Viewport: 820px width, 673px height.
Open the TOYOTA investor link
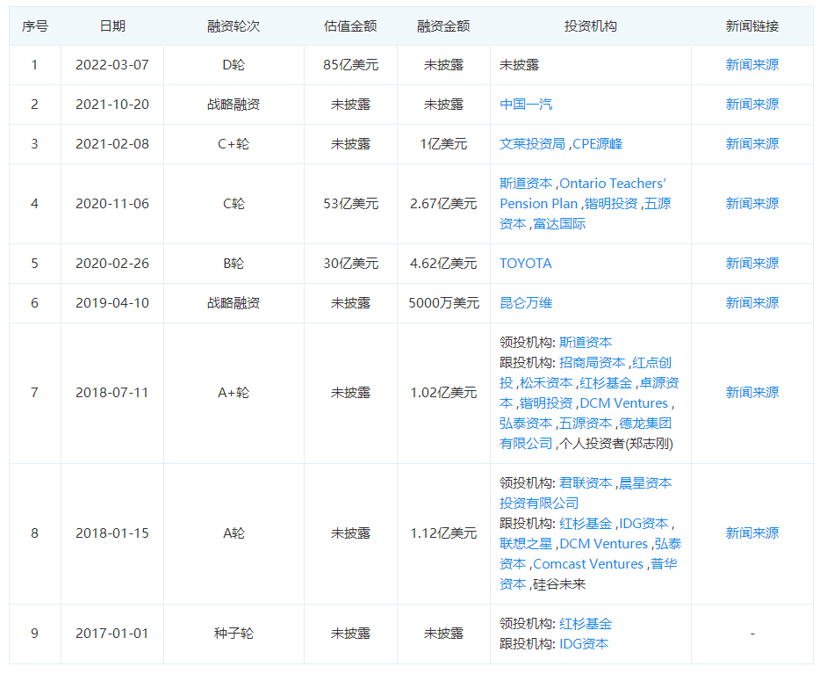pyautogui.click(x=524, y=263)
